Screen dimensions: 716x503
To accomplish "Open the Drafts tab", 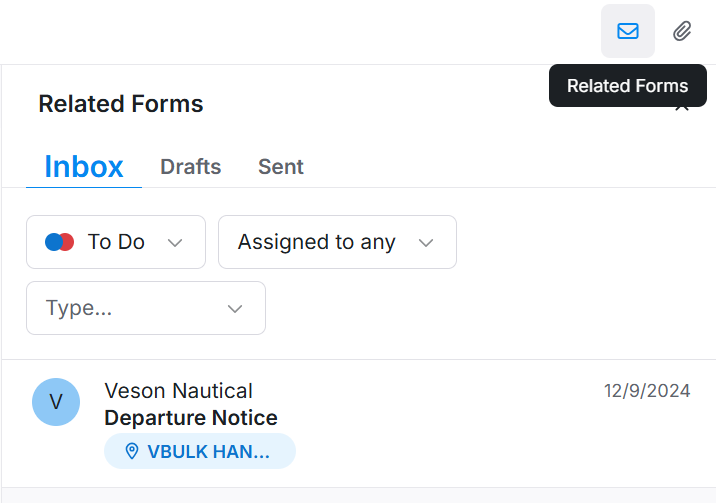I will 190,167.
